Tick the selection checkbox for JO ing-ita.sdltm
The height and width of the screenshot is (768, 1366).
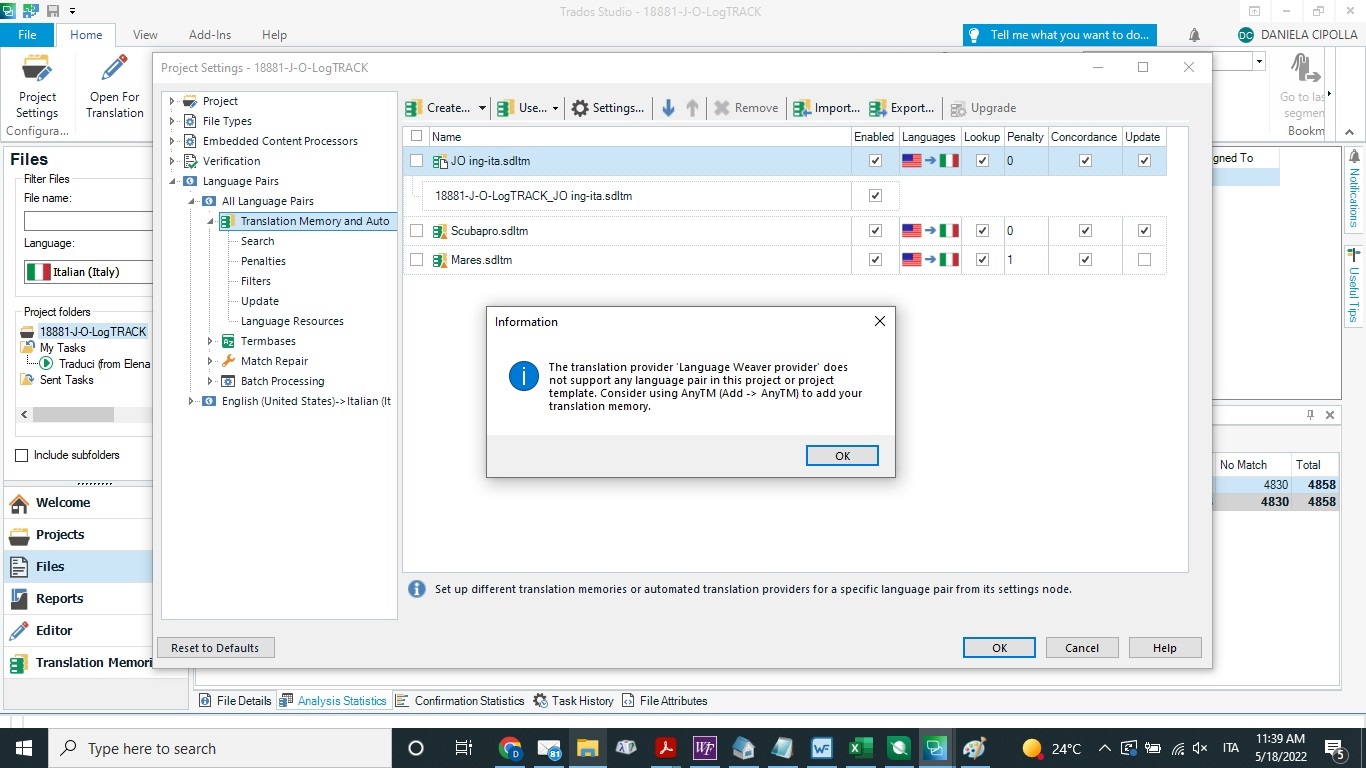[x=417, y=161]
